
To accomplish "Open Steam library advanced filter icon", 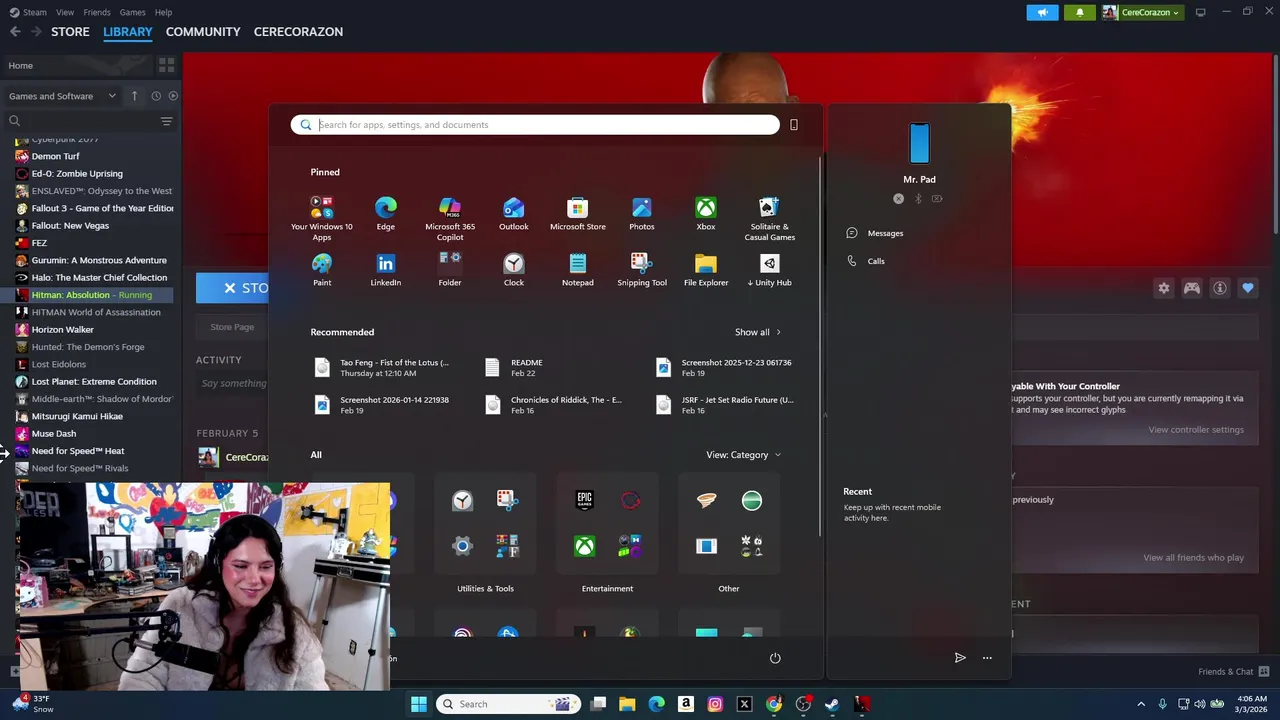I will click(x=166, y=121).
